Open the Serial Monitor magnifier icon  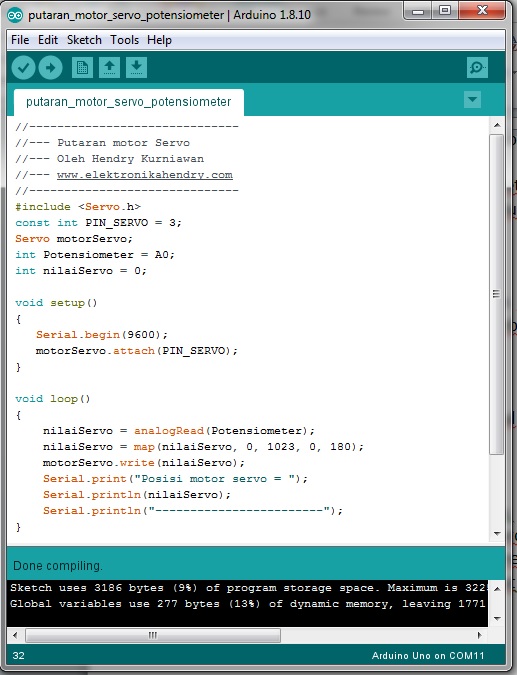click(x=477, y=68)
